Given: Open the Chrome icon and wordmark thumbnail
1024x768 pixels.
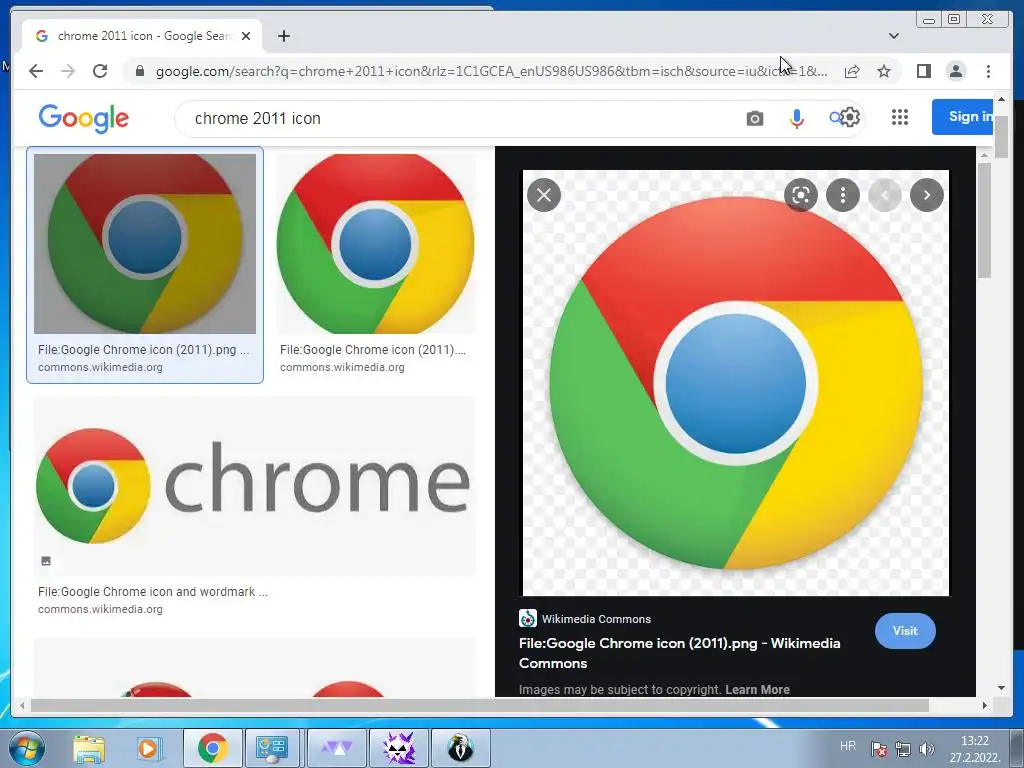Looking at the screenshot, I should (x=254, y=486).
